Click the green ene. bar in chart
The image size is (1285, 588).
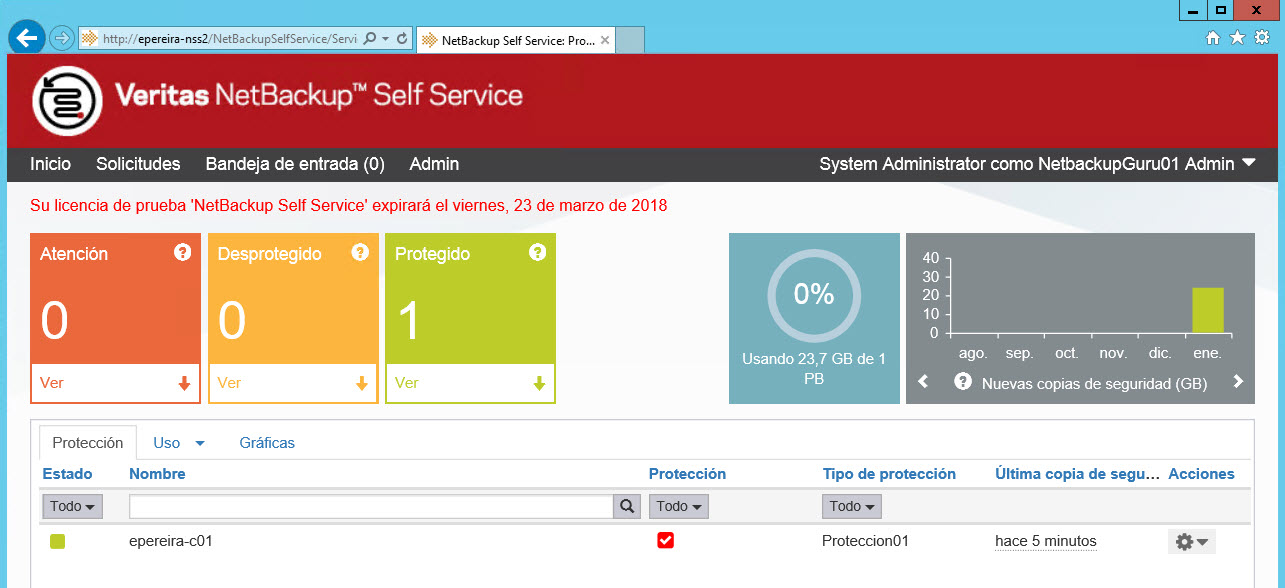[1208, 310]
